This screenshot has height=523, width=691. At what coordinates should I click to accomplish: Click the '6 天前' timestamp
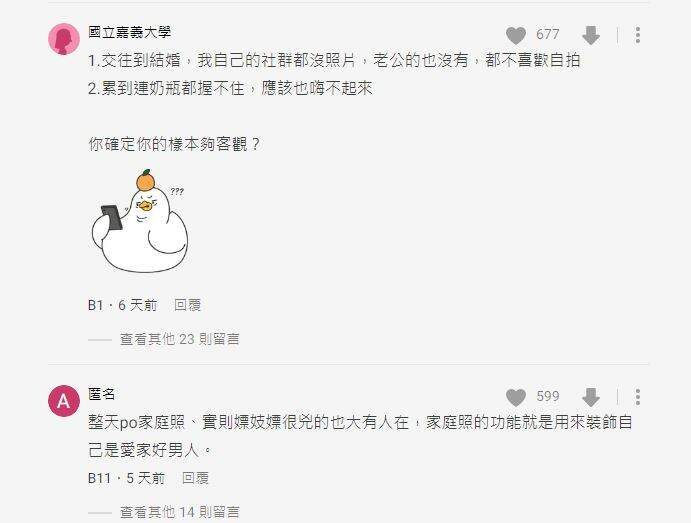(x=137, y=305)
